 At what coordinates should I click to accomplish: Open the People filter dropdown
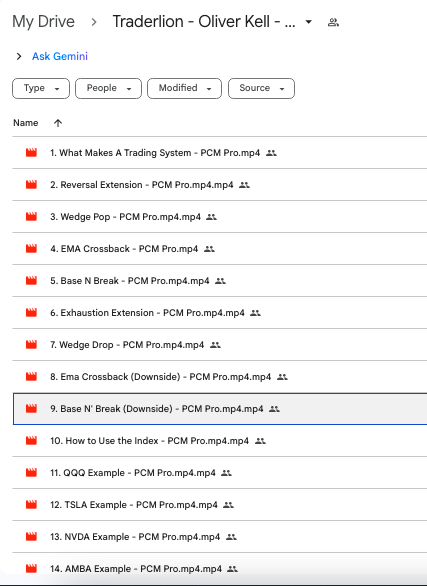tap(108, 88)
